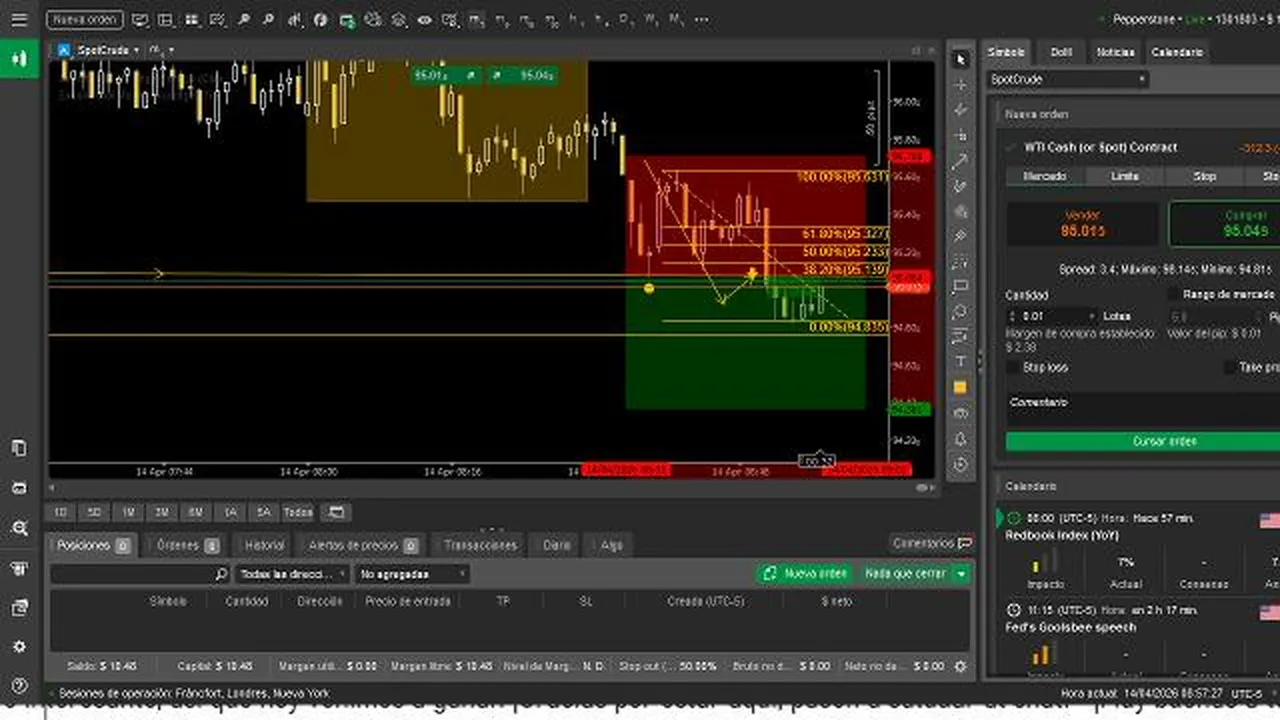This screenshot has width=1280, height=720.
Task: Select the Todos chart period button
Action: point(298,512)
